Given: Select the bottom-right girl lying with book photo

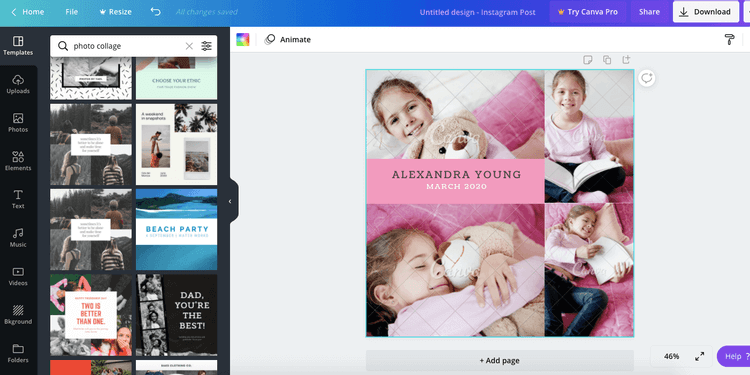Looking at the screenshot, I should (589, 270).
